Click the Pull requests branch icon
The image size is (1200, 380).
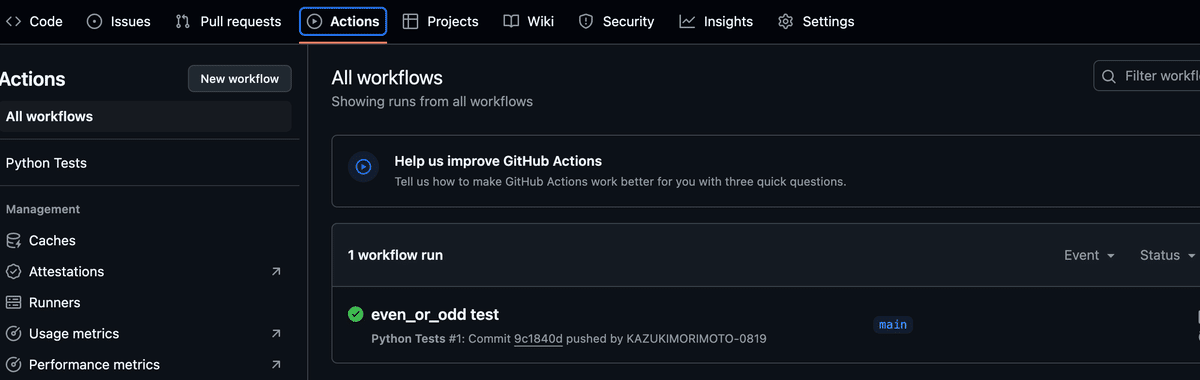(x=183, y=21)
